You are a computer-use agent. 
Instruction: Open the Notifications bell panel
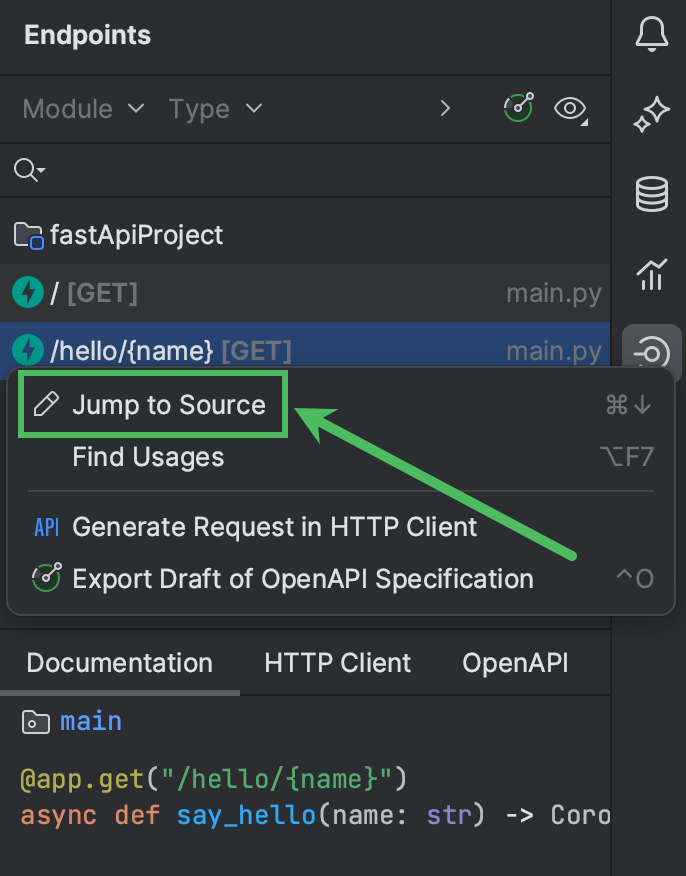(651, 33)
